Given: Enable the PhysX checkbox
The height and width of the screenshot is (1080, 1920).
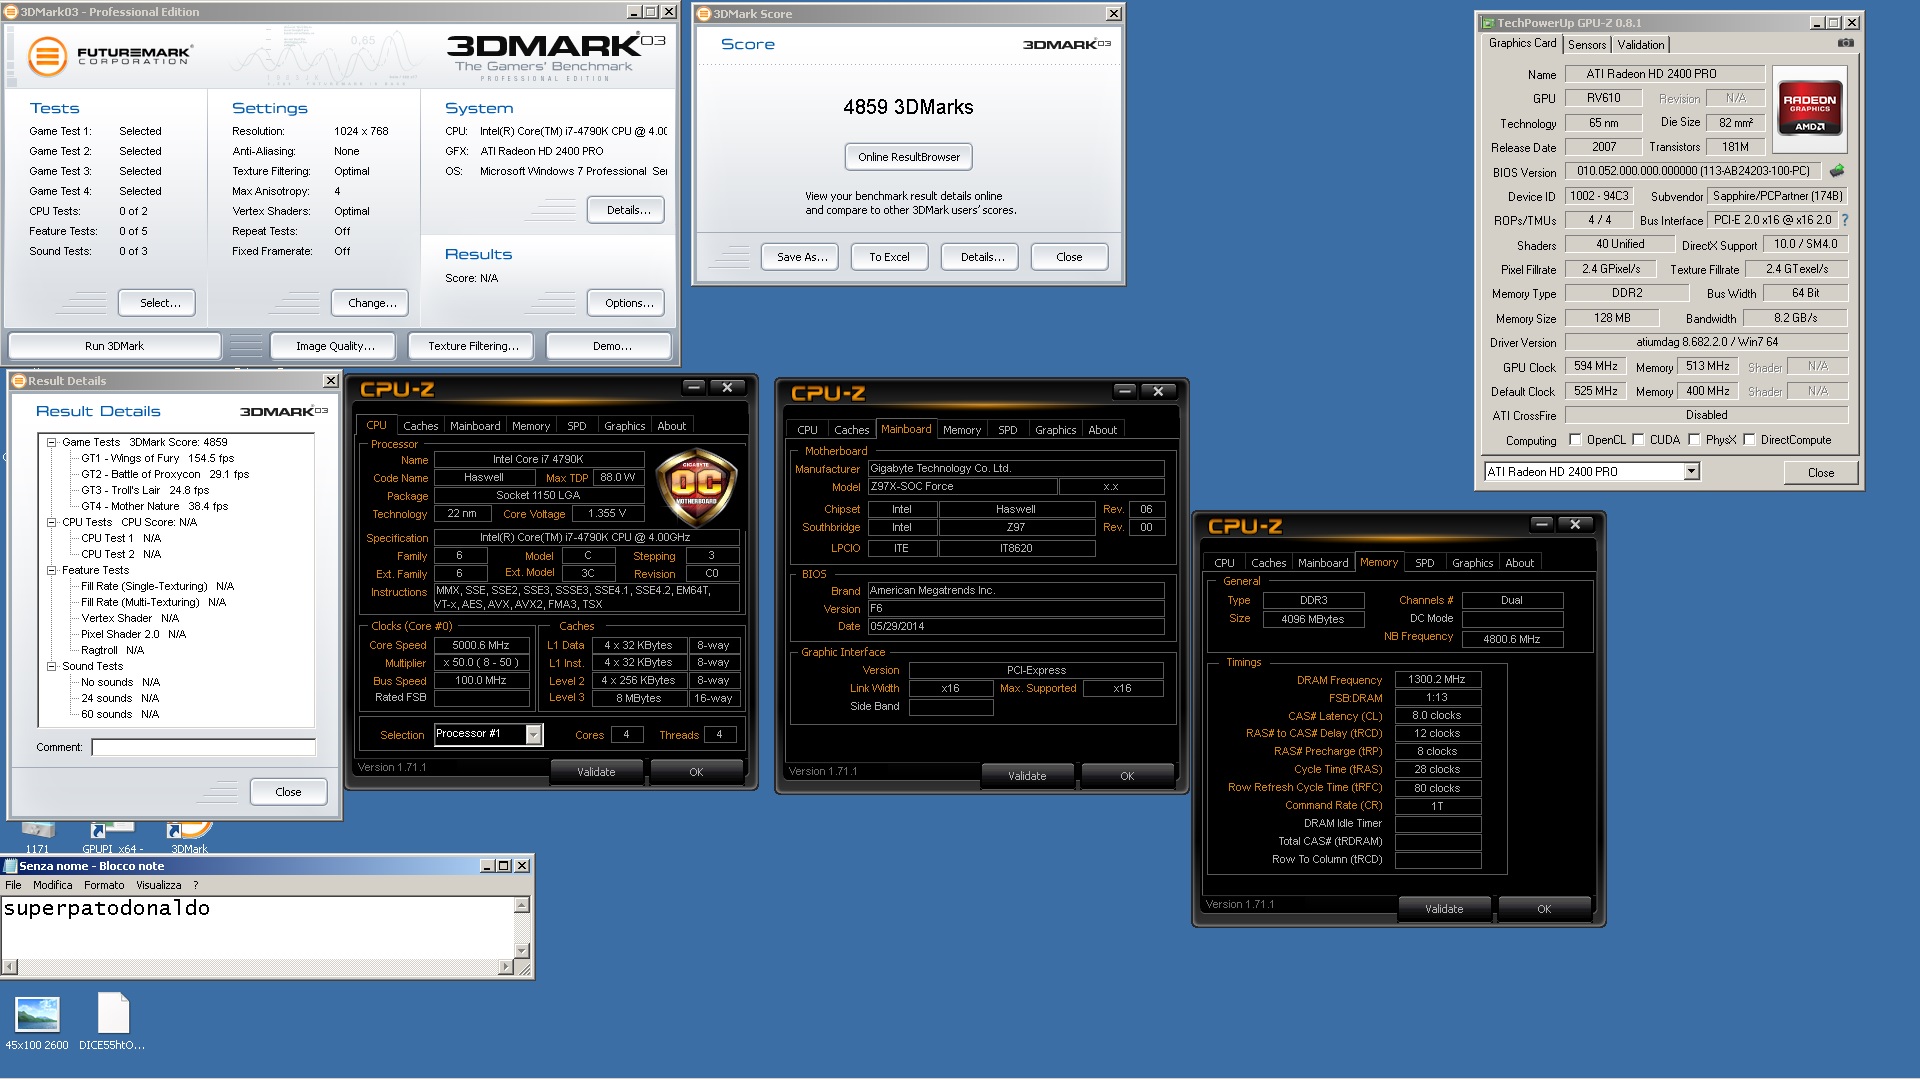Looking at the screenshot, I should tap(1694, 440).
